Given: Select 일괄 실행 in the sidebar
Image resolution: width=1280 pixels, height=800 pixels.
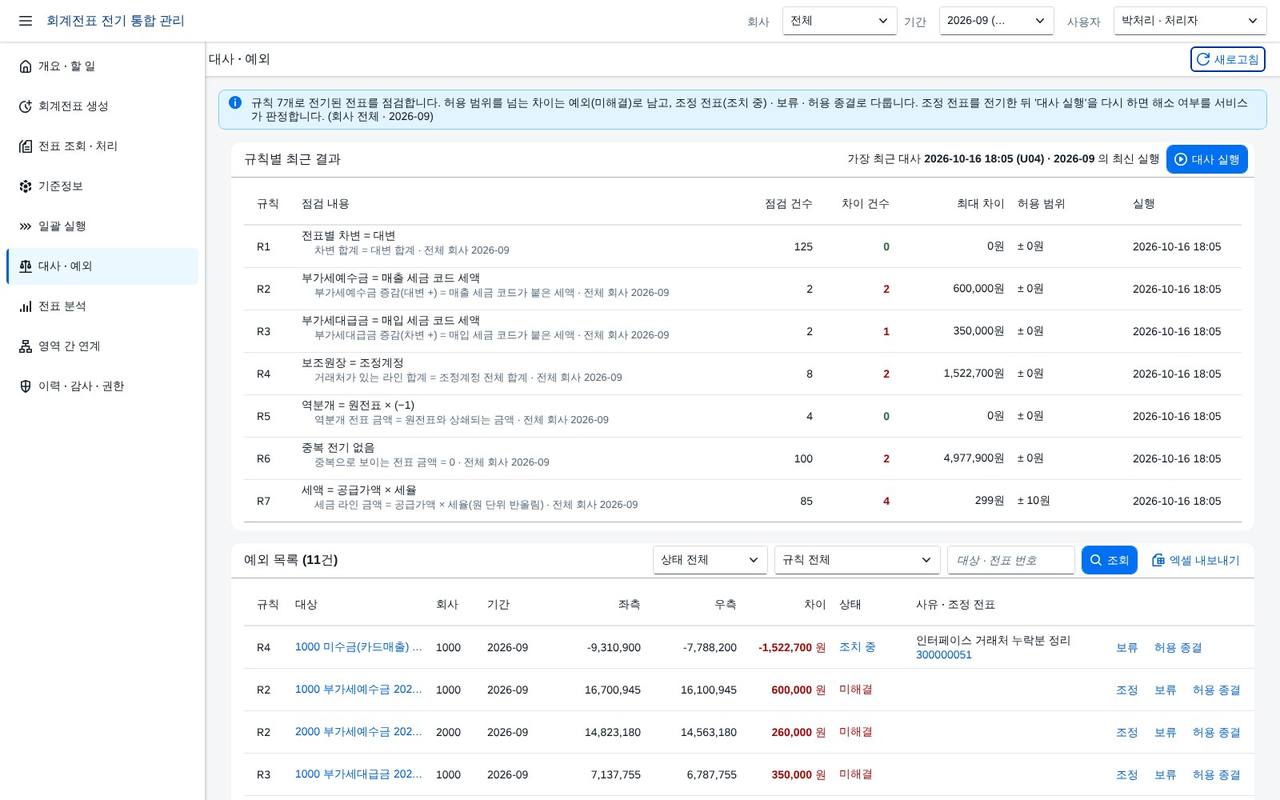Looking at the screenshot, I should pyautogui.click(x=102, y=226).
